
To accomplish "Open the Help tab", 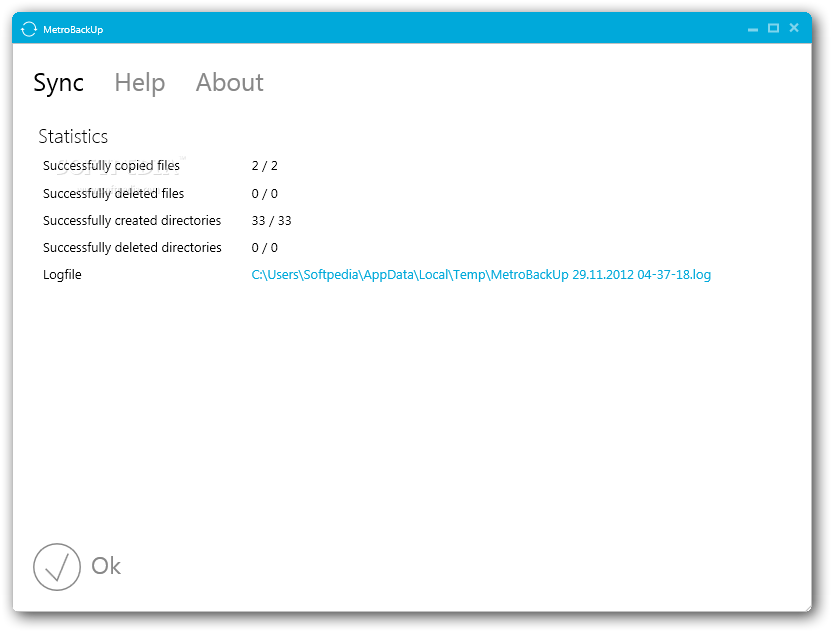I will (x=140, y=83).
